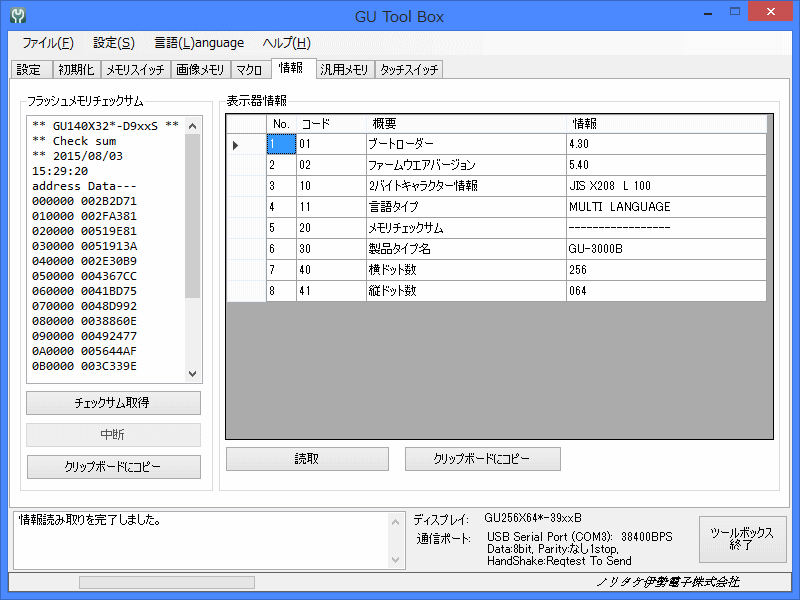The width and height of the screenshot is (800, 600).
Task: Open the 設定(S) menu
Action: pos(114,43)
